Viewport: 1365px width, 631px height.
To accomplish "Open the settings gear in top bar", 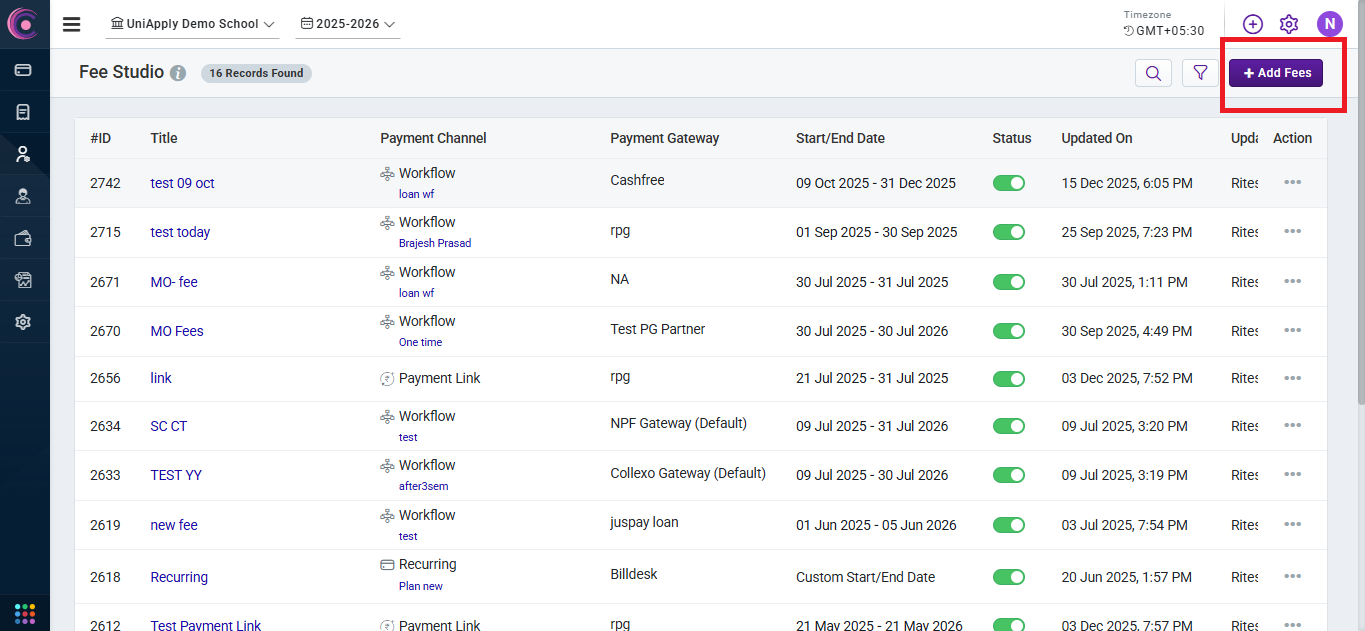I will (x=1289, y=24).
